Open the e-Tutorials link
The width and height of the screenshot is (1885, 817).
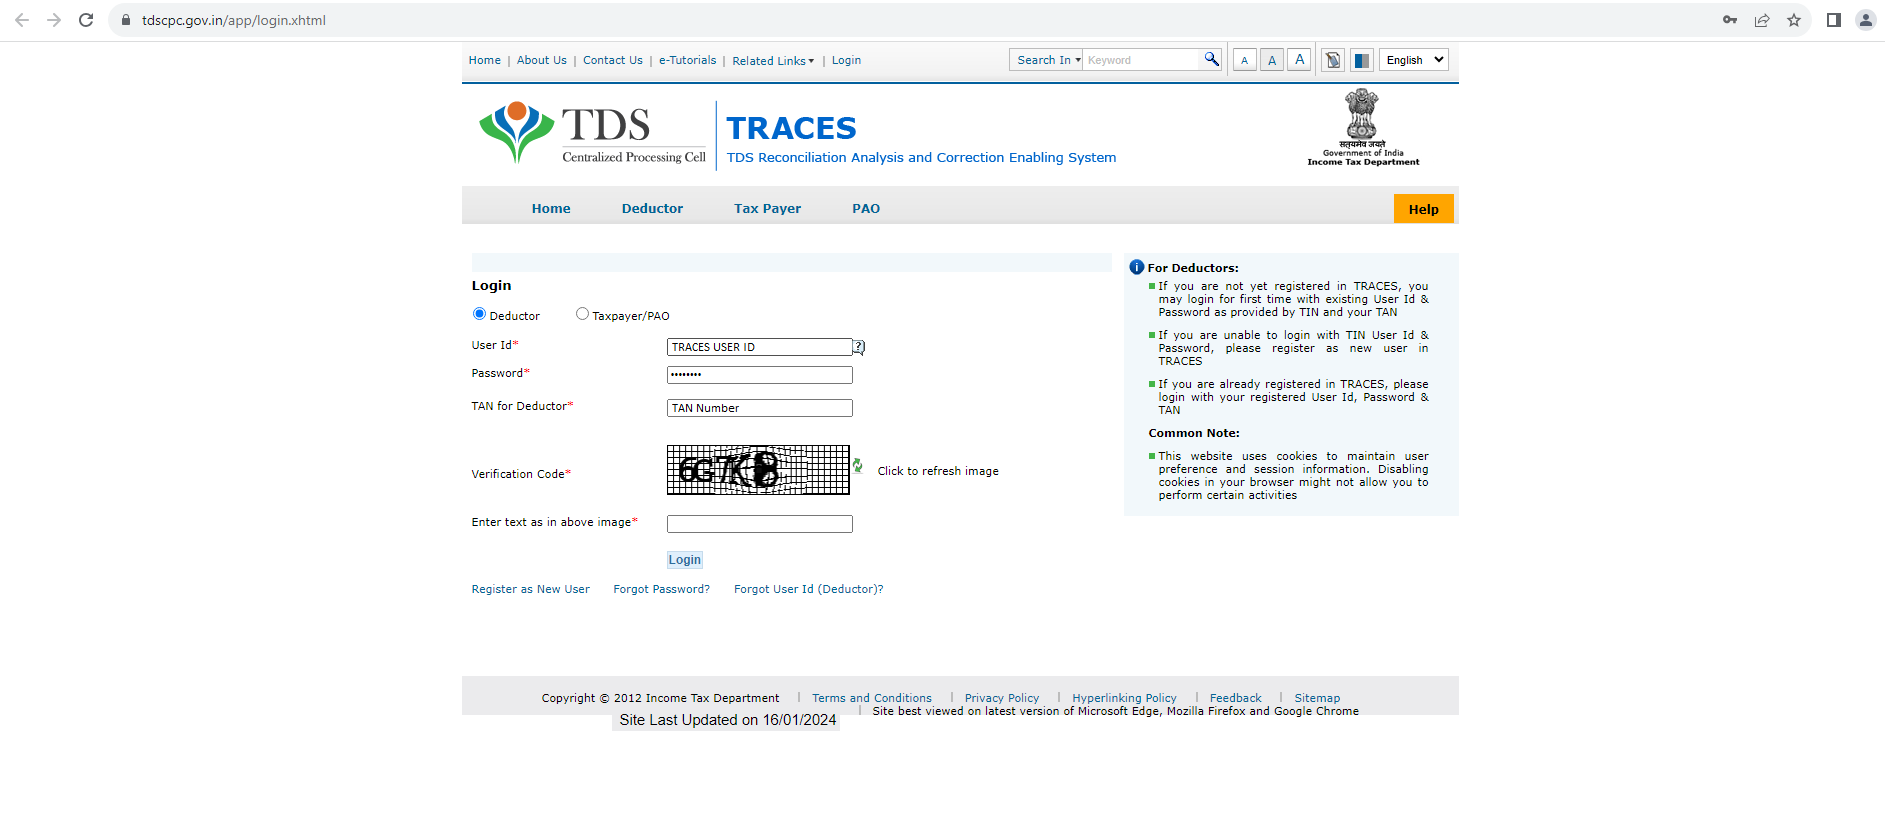(688, 60)
